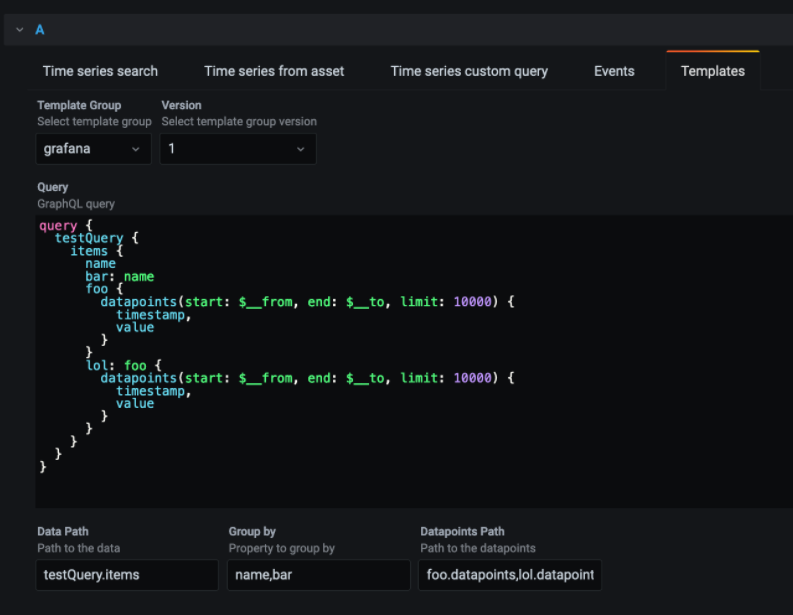Image resolution: width=793 pixels, height=615 pixels.
Task: Collapse query row A with the chevron
Action: coord(20,30)
